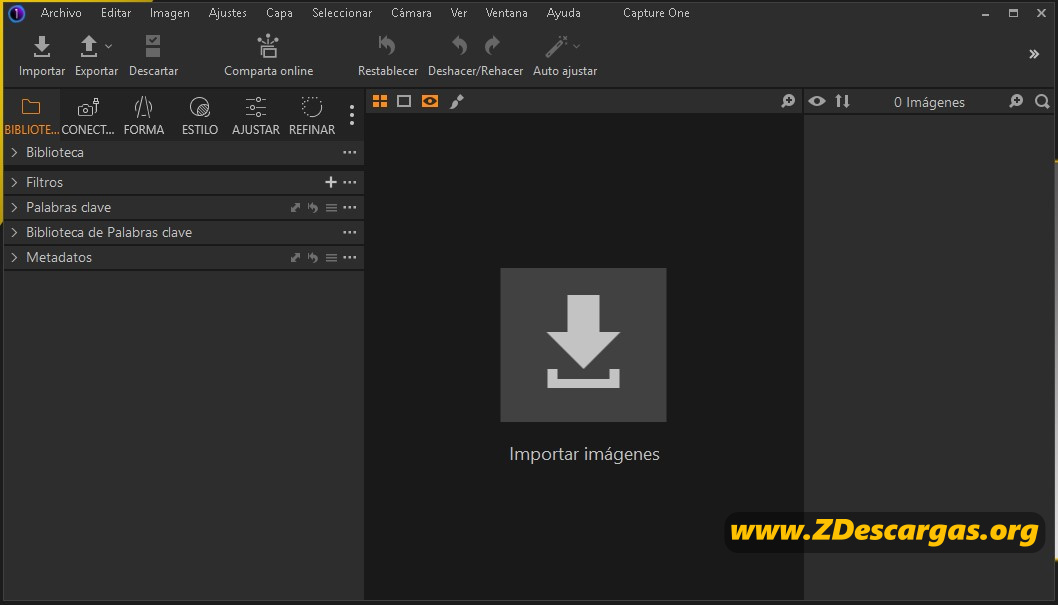Open the Capa menu
Screen dimensions: 1058x605
click(x=279, y=13)
